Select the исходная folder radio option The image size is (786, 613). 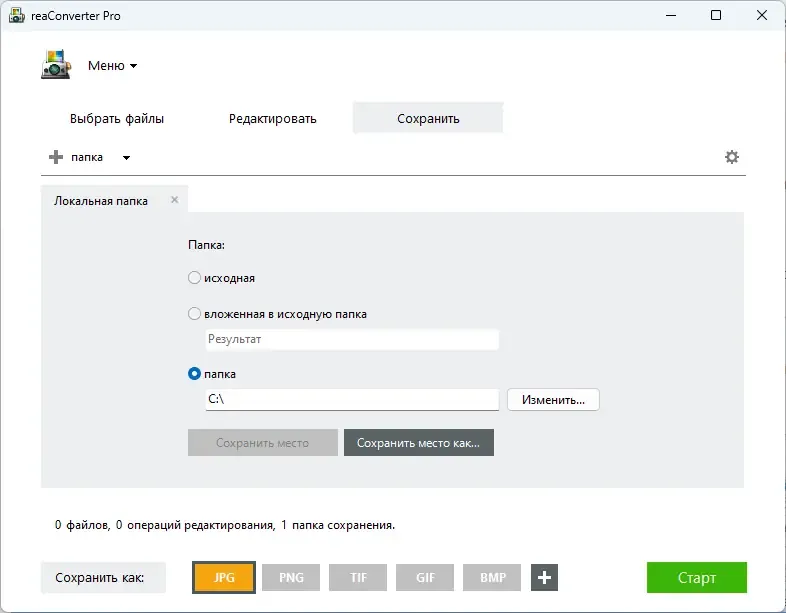(194, 278)
